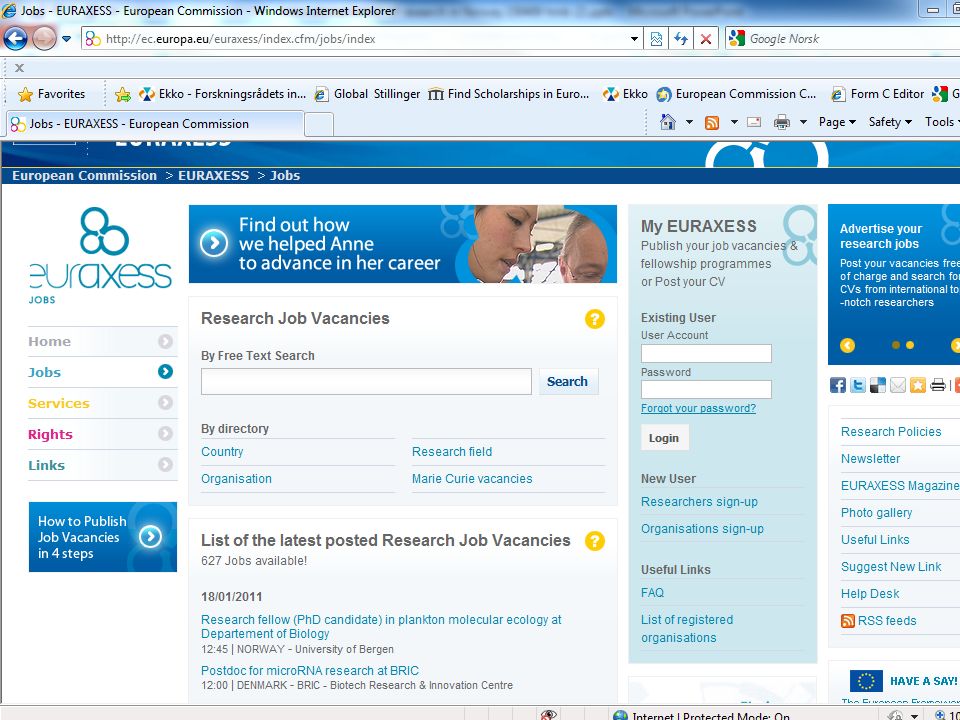Select the Jobs sidebar item
Viewport: 960px width, 720px height.
coord(102,372)
